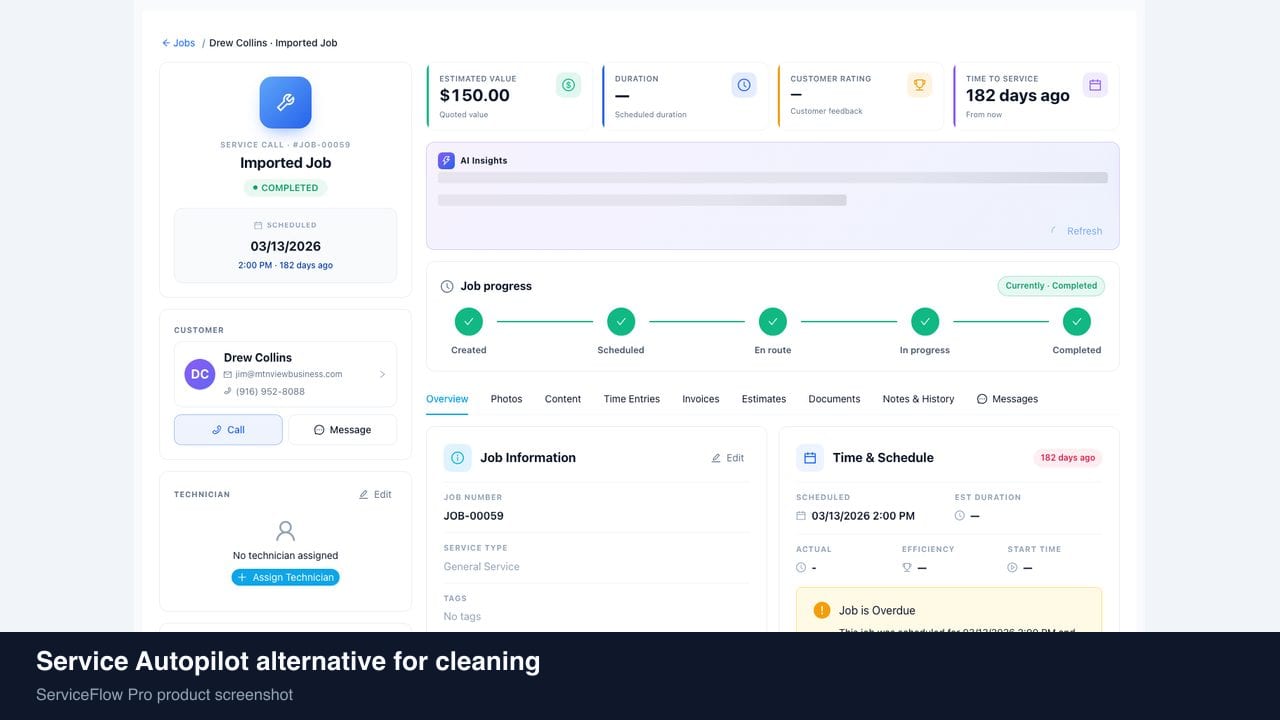Viewport: 1280px width, 720px height.
Task: Refresh the AI Insights
Action: (x=1077, y=231)
